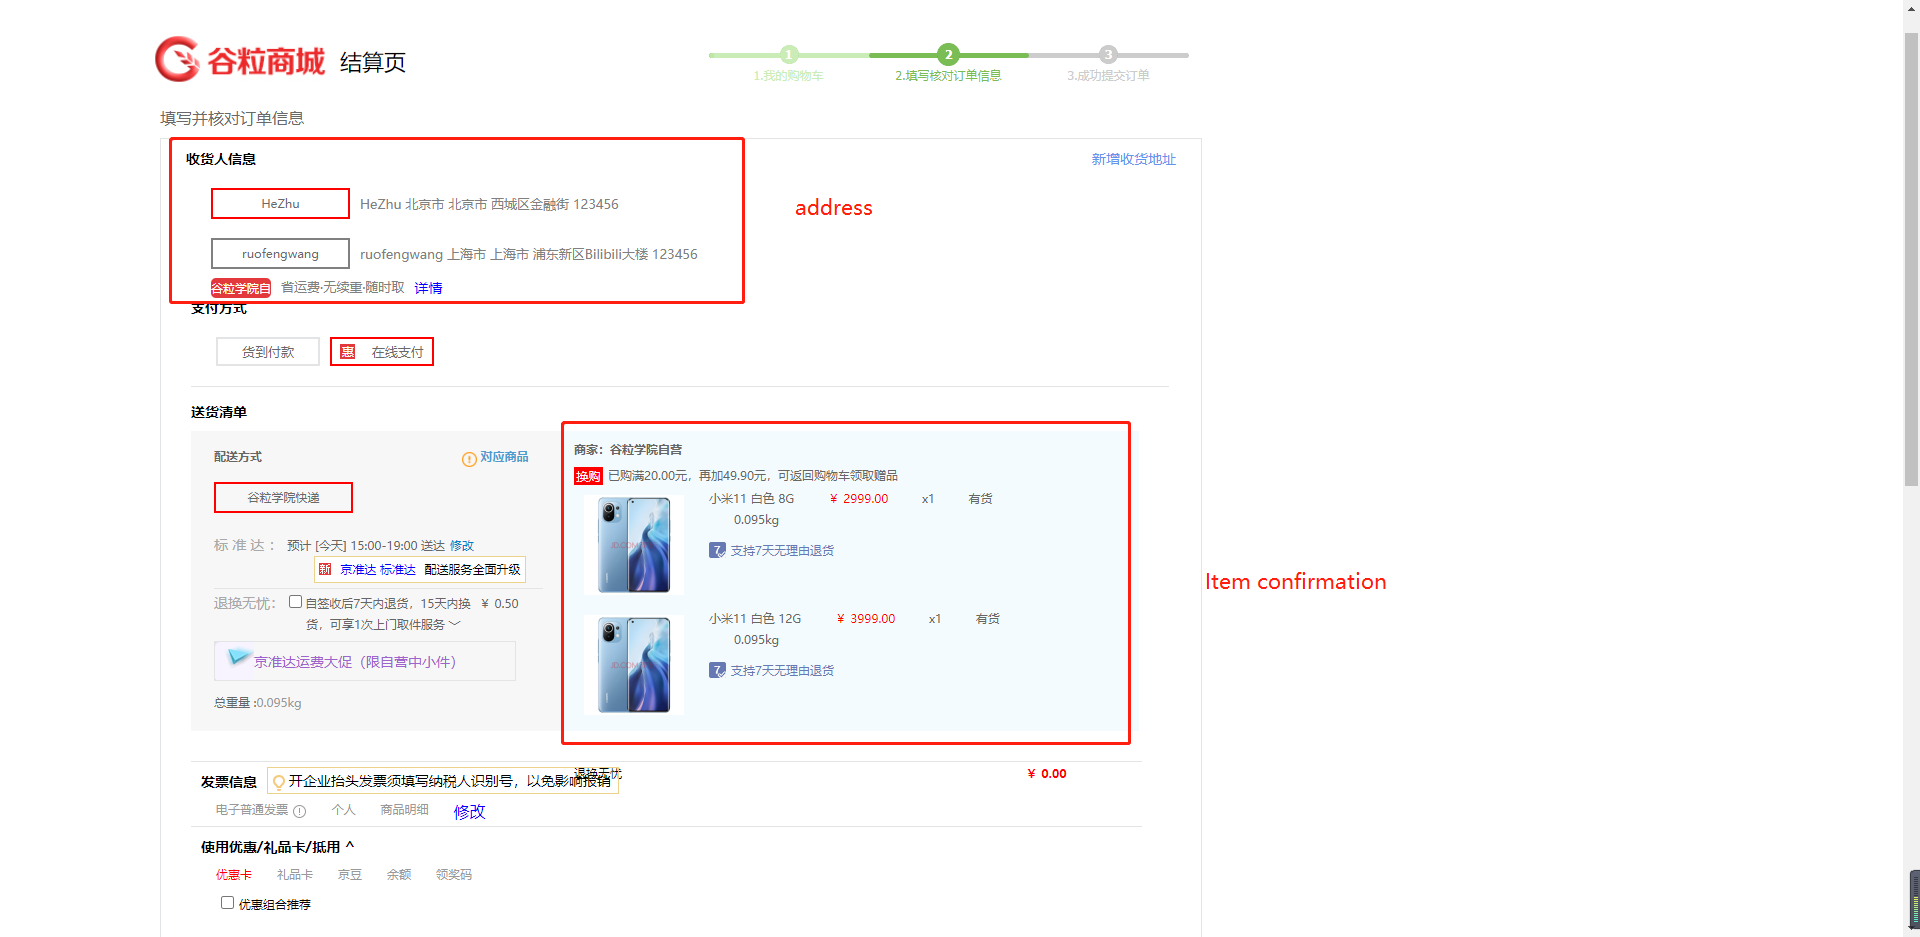Click the ¥ 3999.00 price
1920x937 pixels.
click(x=866, y=619)
